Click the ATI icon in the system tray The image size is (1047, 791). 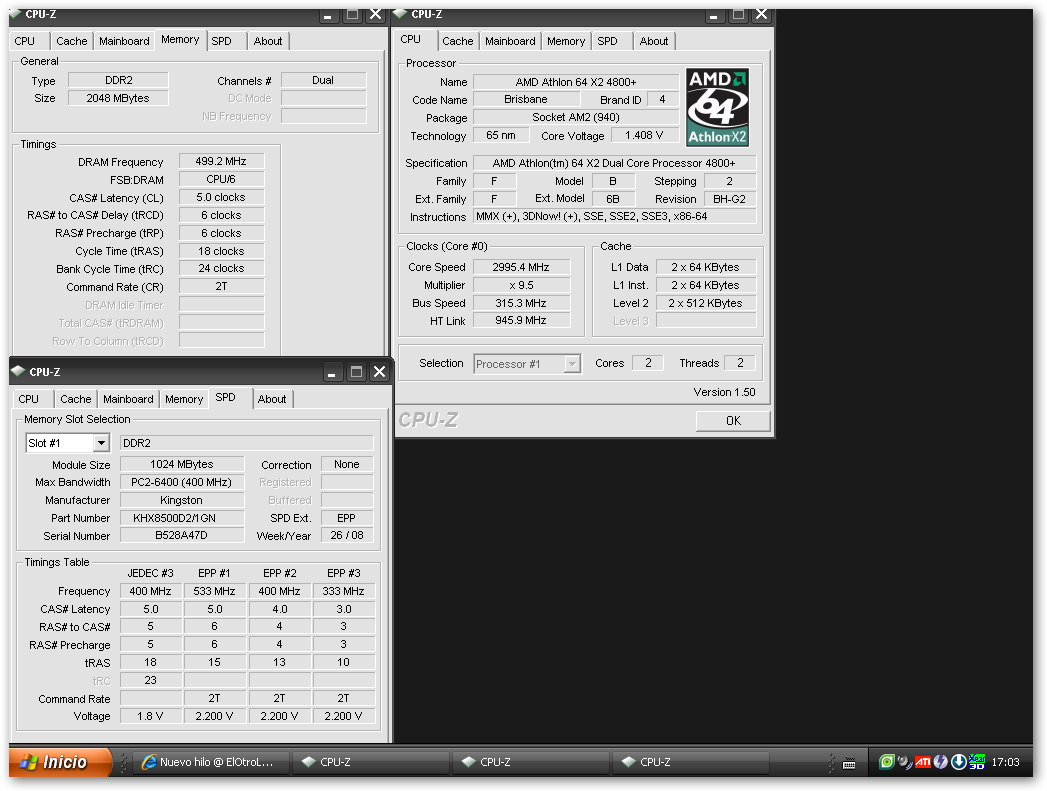[x=923, y=762]
